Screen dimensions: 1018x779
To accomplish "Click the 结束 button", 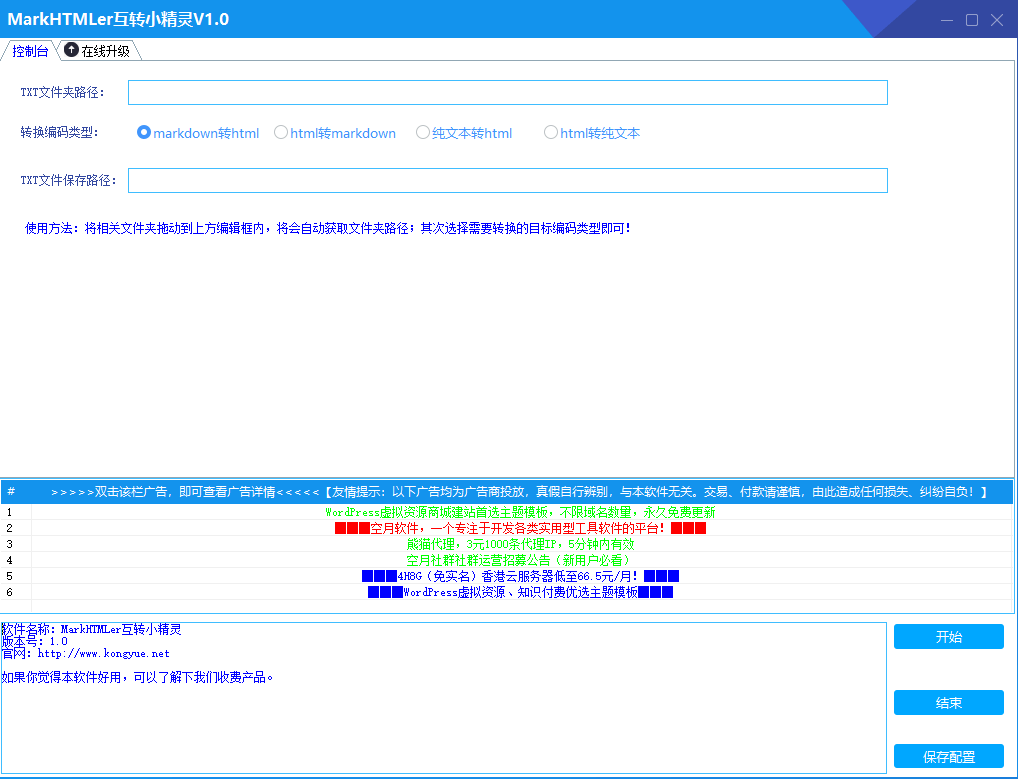I will (947, 702).
